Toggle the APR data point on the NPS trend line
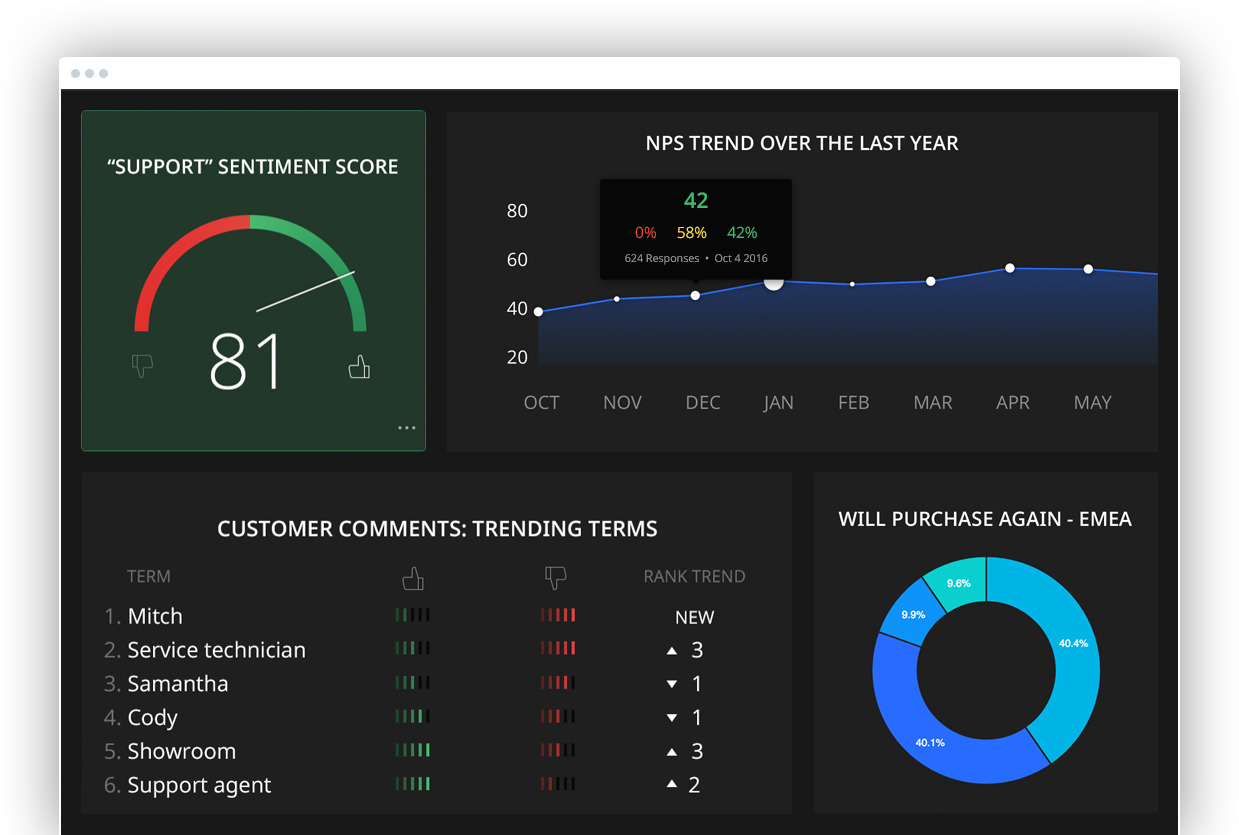This screenshot has width=1239, height=835. (x=1011, y=268)
